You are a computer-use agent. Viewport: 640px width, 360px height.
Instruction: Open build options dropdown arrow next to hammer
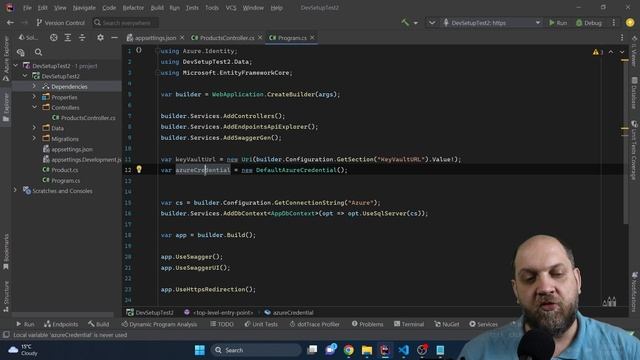(416, 23)
